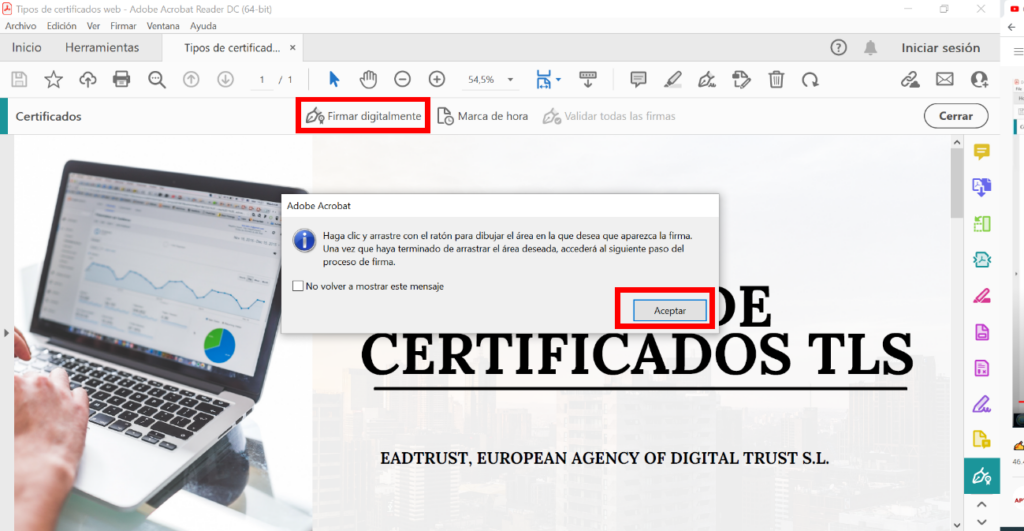Viewport: 1024px width, 531px height.
Task: Open the Ver menu
Action: click(93, 26)
